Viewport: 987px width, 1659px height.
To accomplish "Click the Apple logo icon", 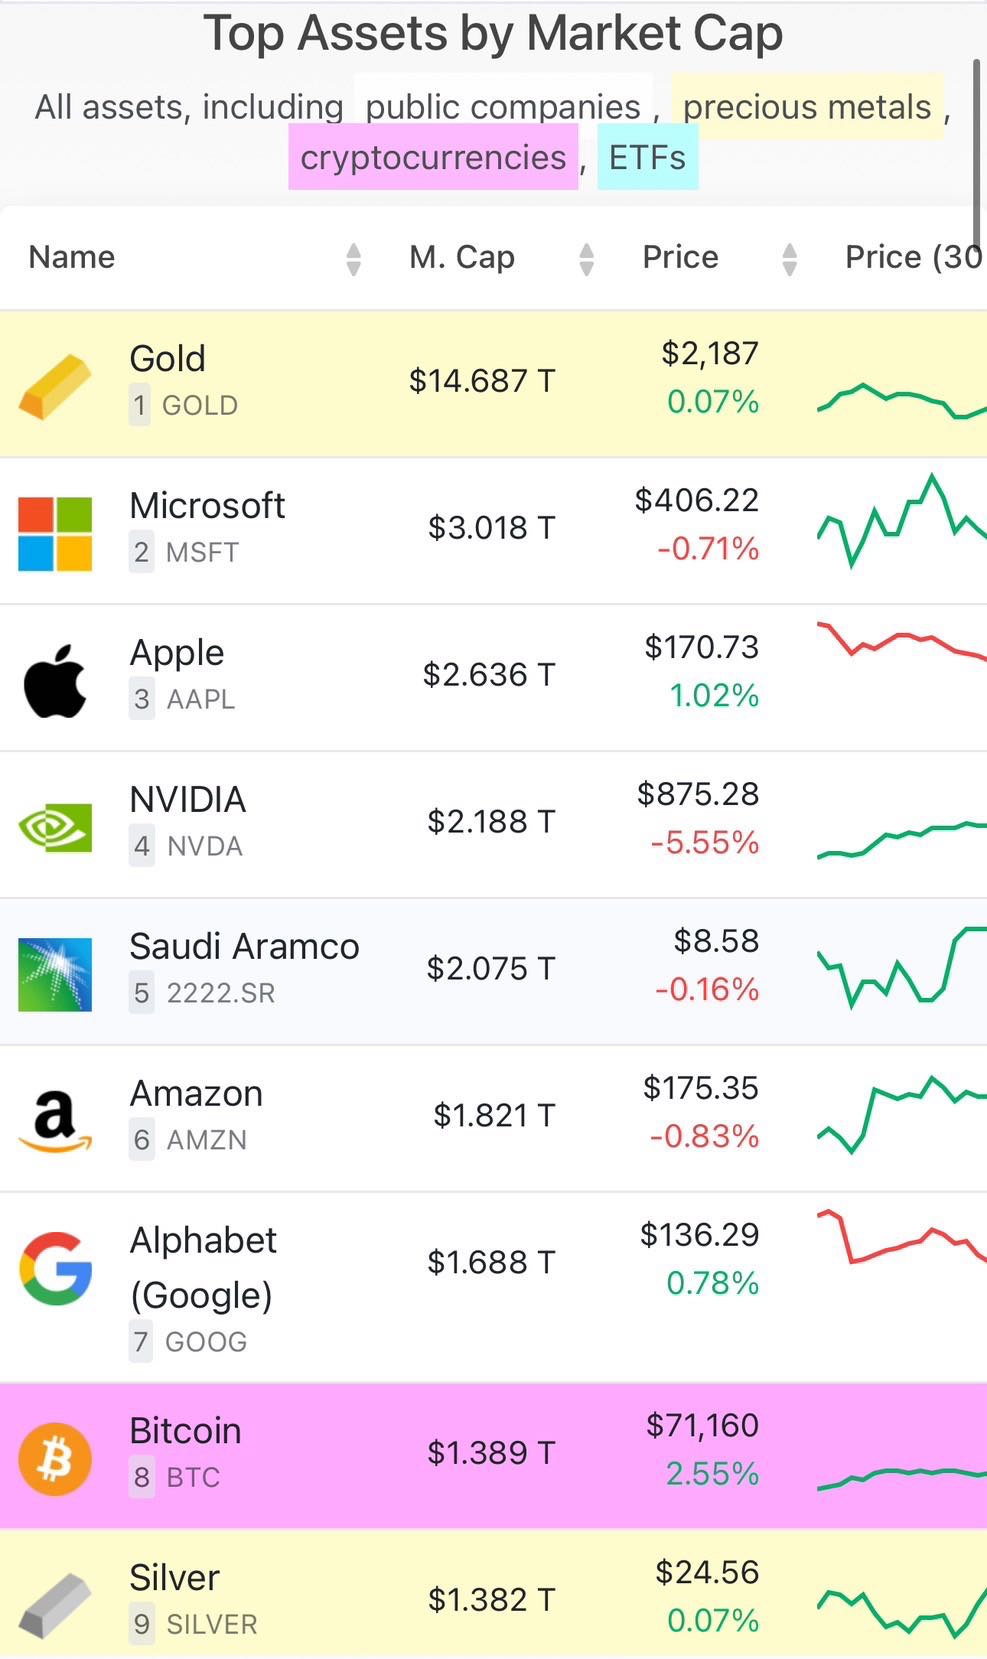I will point(55,681).
